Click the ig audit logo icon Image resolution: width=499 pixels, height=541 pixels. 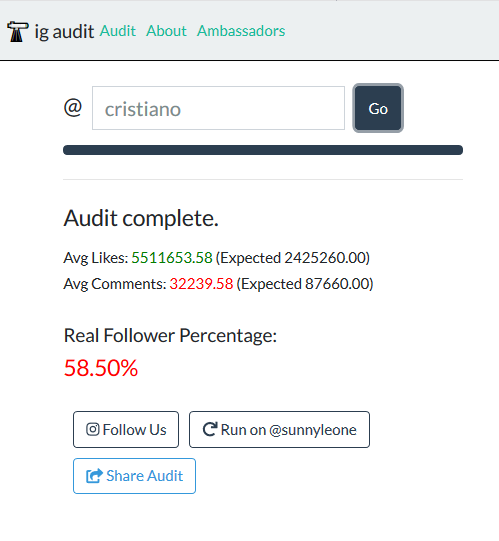(x=17, y=31)
